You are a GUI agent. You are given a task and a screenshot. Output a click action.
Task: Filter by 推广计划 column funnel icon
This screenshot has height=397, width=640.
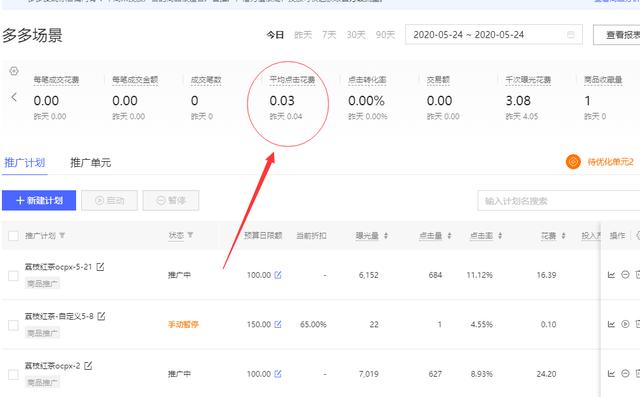pyautogui.click(x=62, y=235)
